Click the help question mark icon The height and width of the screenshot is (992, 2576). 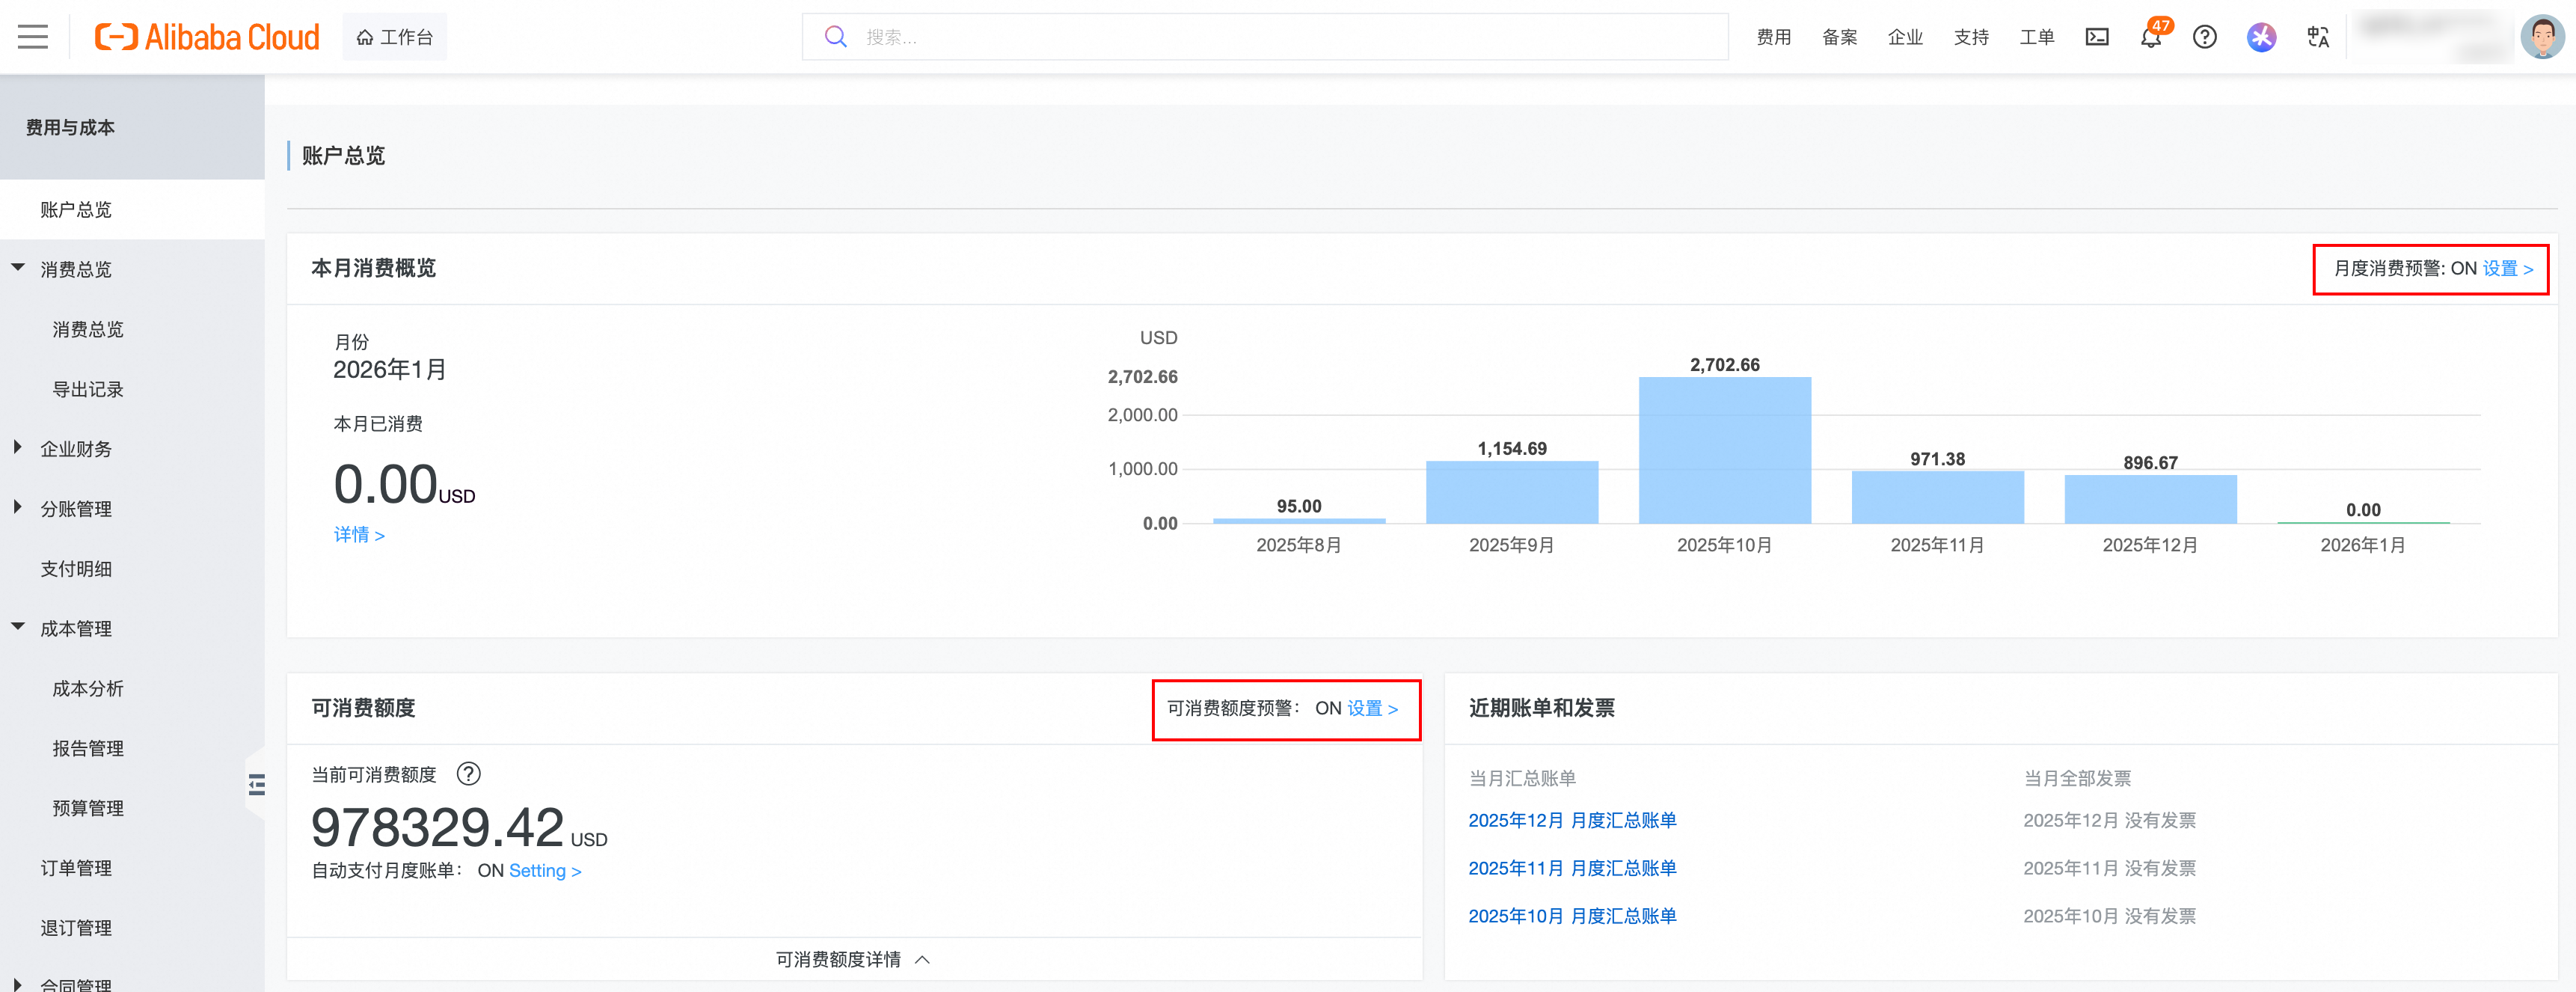(2204, 37)
